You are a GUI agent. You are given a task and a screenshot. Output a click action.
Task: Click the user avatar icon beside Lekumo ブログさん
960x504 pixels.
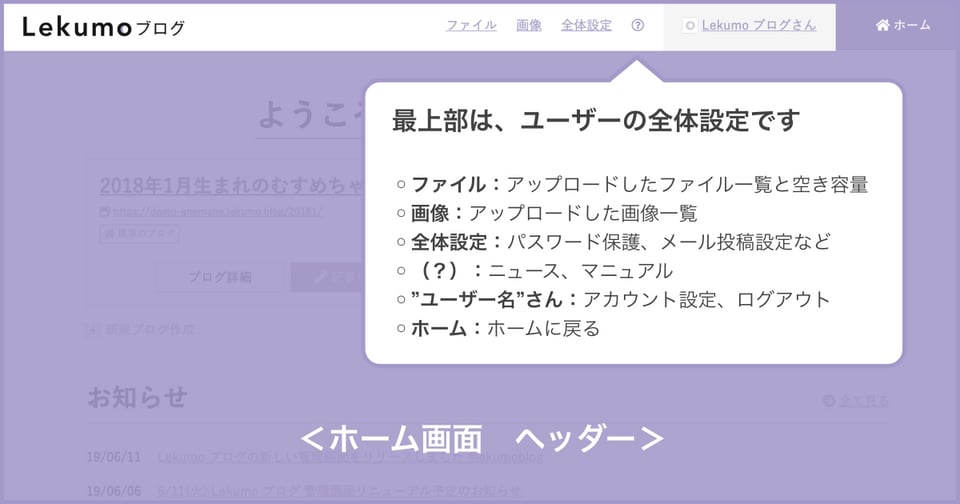coord(690,26)
